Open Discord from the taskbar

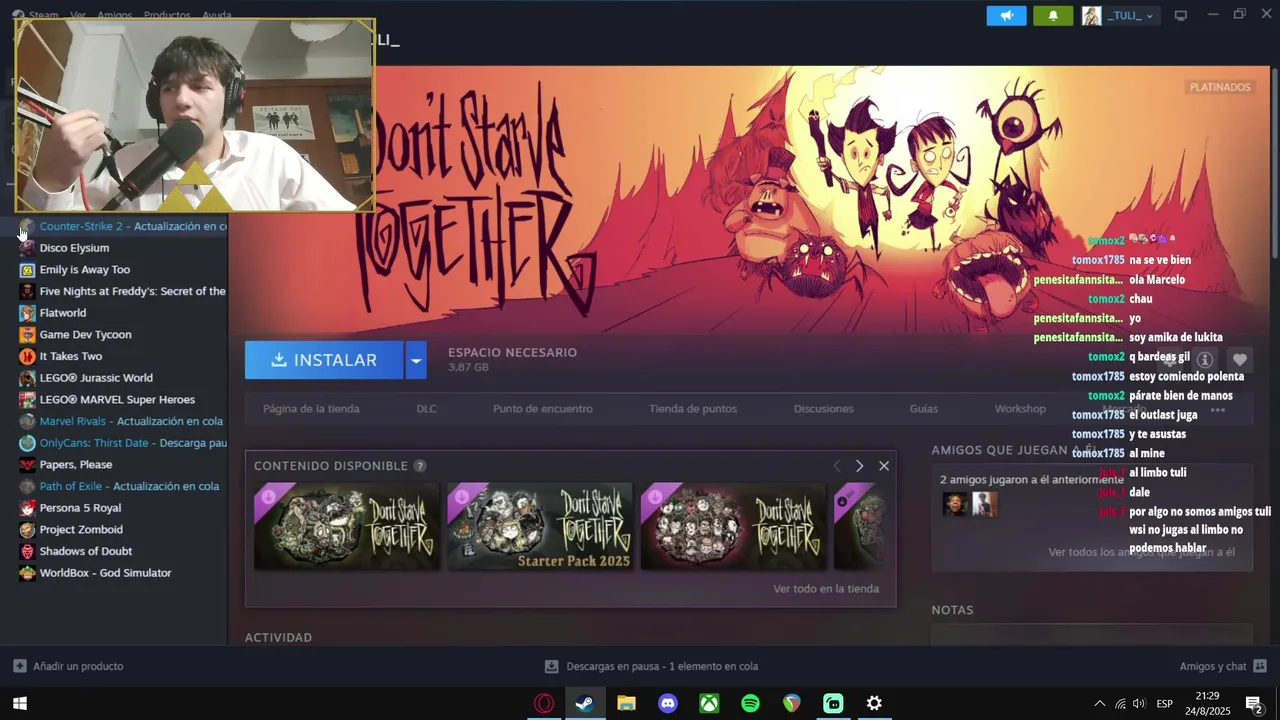(668, 704)
